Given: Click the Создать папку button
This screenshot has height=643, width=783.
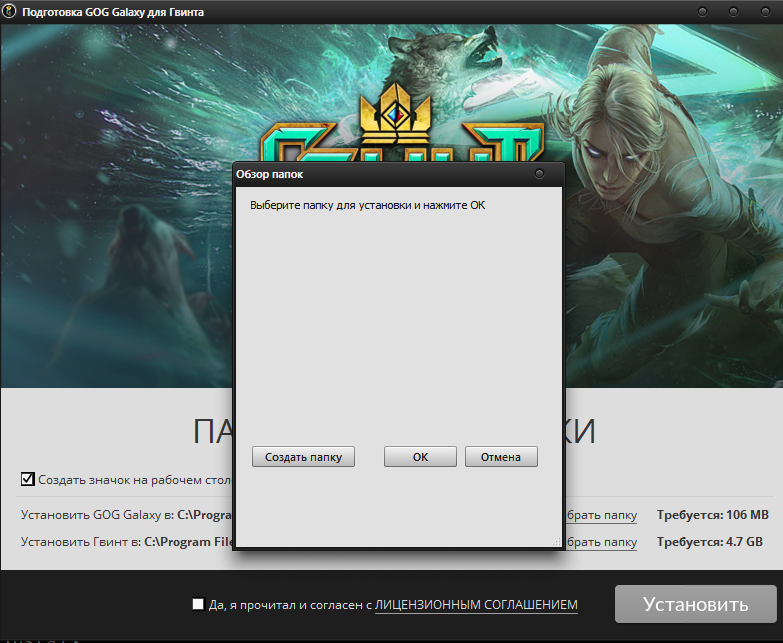Looking at the screenshot, I should tap(303, 457).
